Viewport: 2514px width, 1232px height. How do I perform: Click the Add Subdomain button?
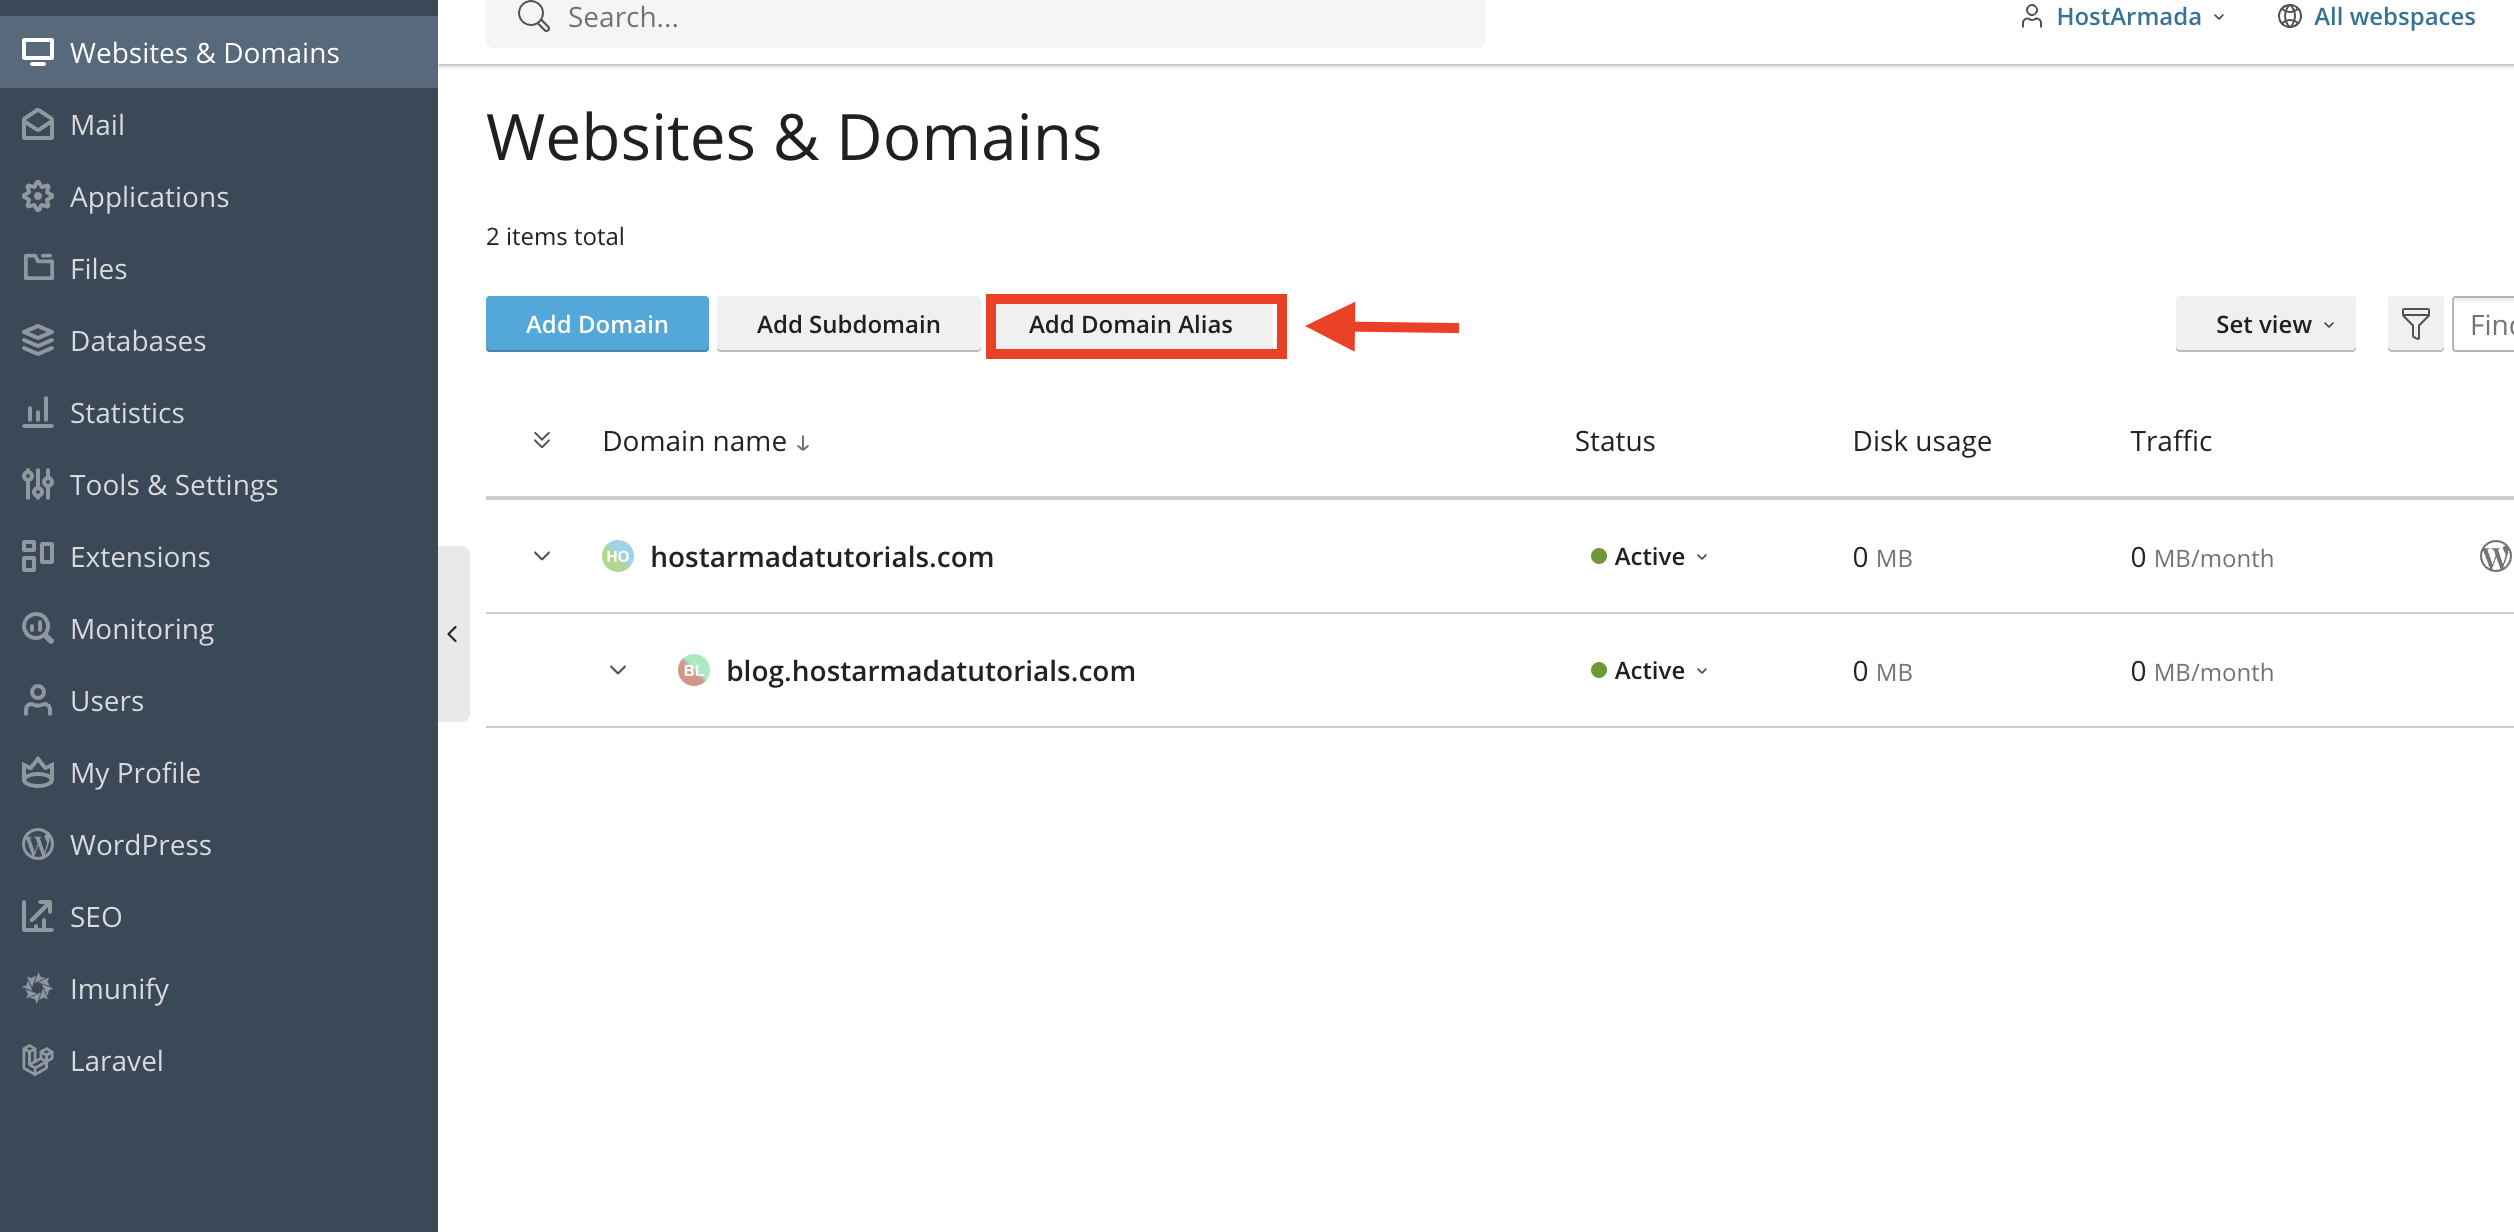(x=848, y=324)
